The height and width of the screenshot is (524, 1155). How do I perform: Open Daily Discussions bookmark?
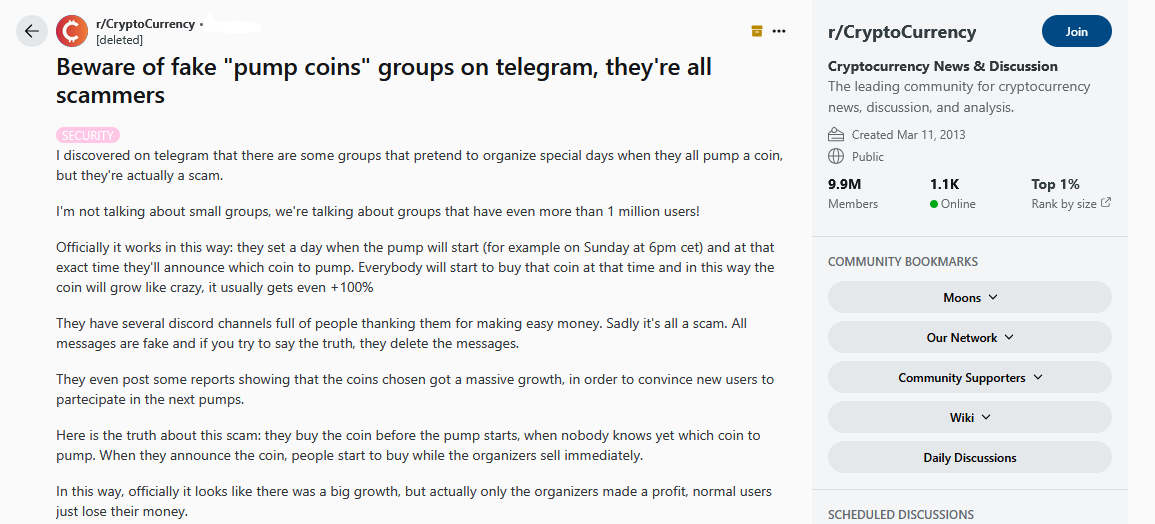(x=969, y=458)
